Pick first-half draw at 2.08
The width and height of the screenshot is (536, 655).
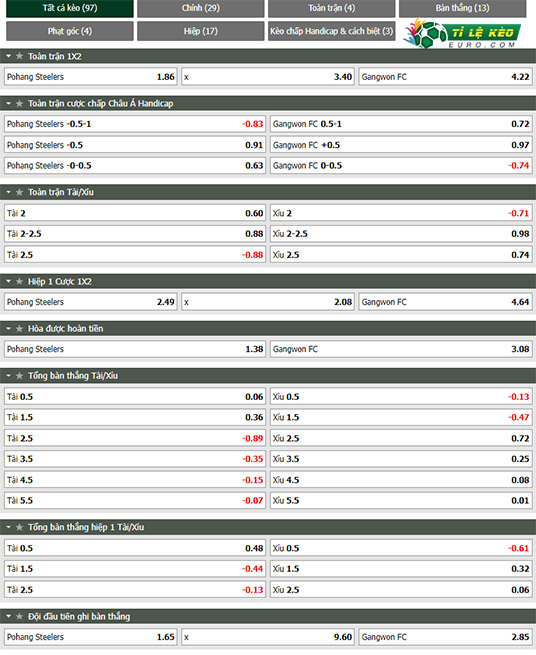[268, 302]
